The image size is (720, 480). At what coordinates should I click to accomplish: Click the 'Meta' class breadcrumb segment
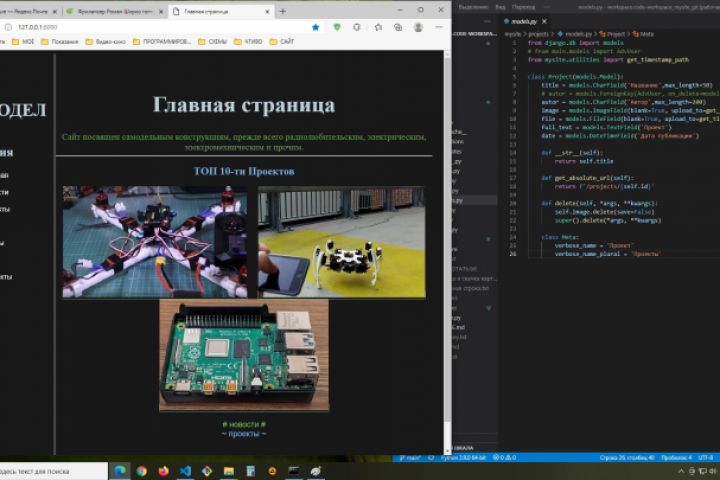coord(643,34)
